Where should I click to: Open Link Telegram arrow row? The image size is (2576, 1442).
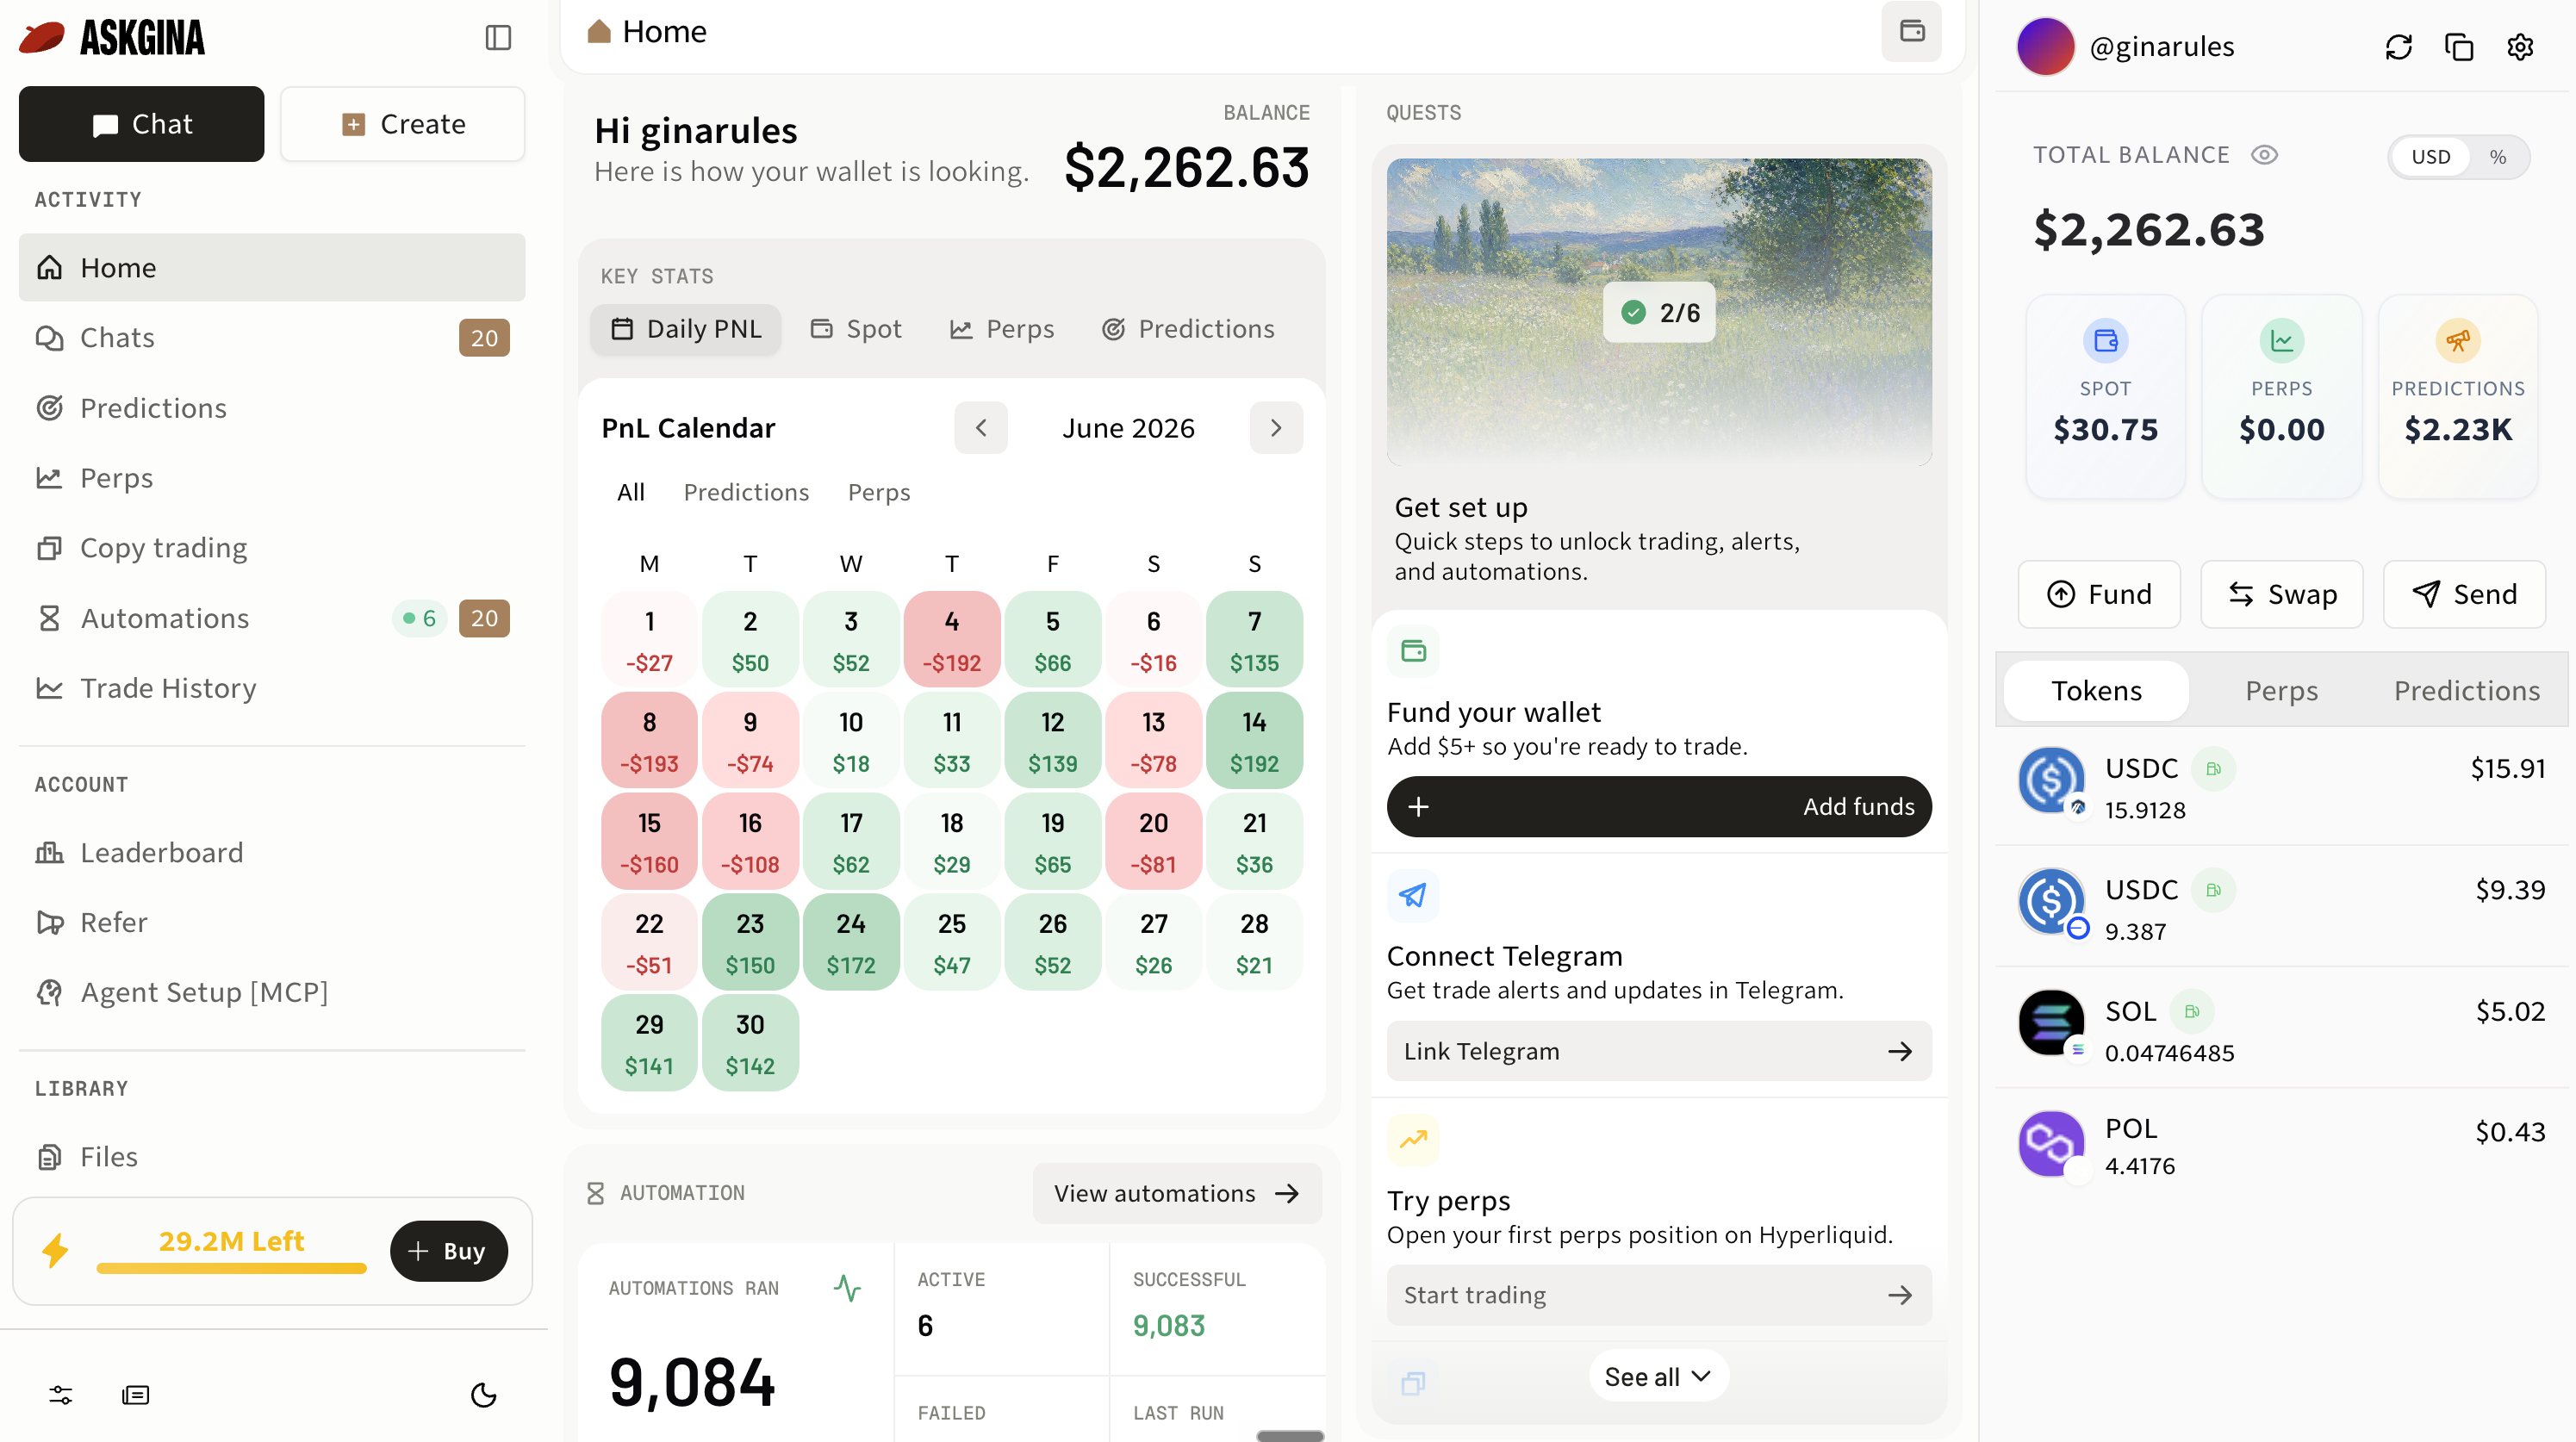coord(1658,1051)
